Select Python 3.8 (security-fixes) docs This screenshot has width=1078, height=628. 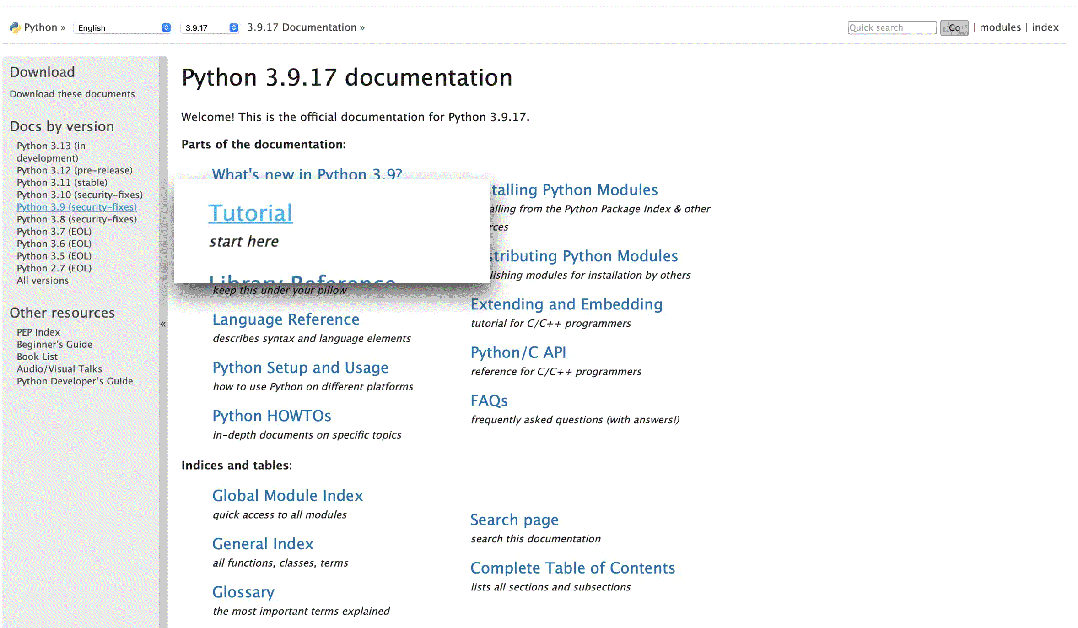[76, 219]
